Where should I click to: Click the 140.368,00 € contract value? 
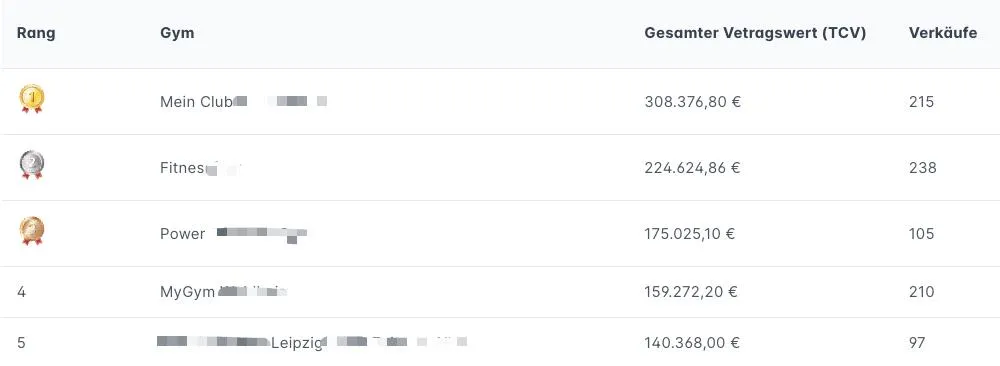[x=692, y=343]
